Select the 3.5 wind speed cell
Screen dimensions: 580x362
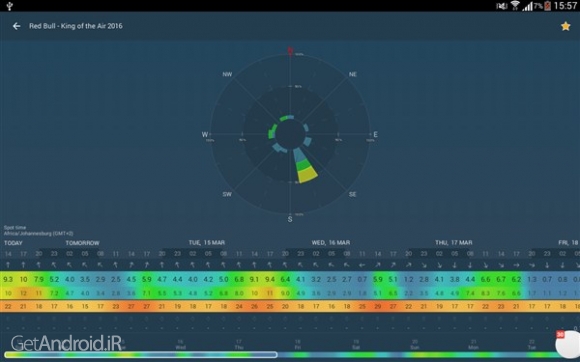point(85,279)
